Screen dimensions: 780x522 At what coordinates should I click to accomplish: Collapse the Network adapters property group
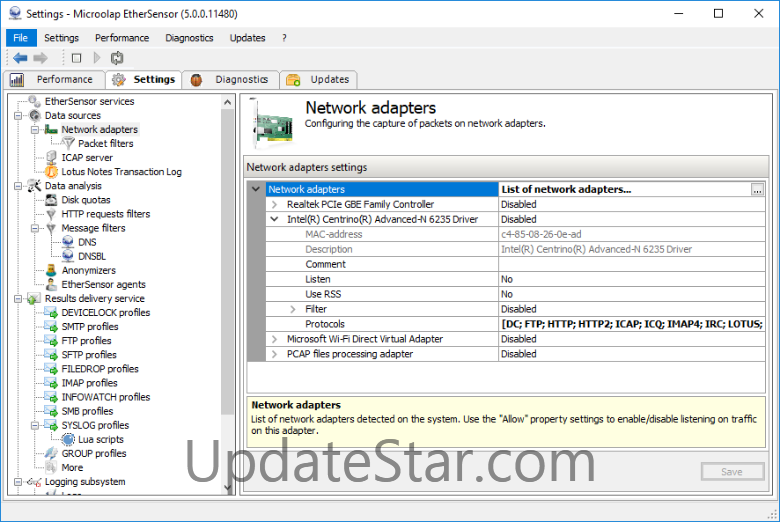click(256, 189)
